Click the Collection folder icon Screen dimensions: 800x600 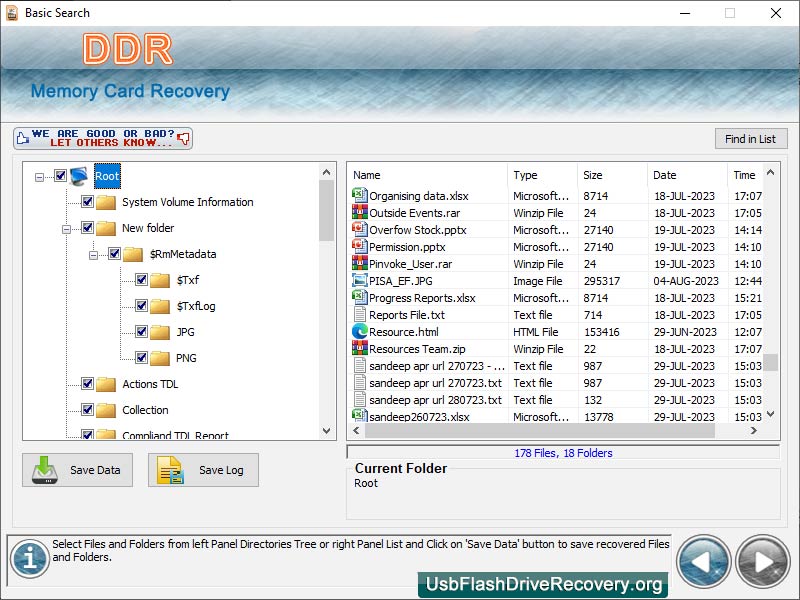coord(106,410)
